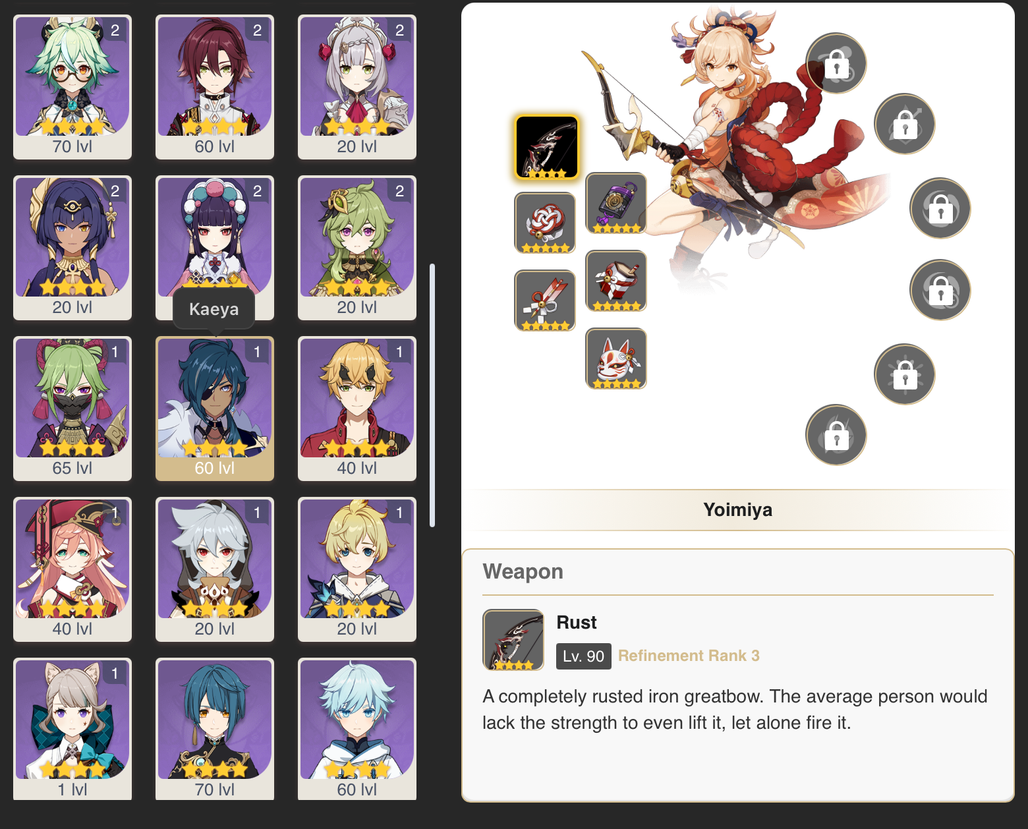Open the red knot flower artifact
1028x829 pixels.
click(545, 223)
